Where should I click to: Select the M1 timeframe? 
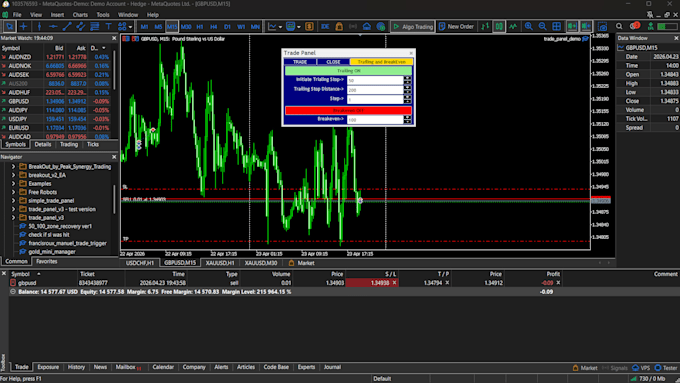[x=144, y=27]
